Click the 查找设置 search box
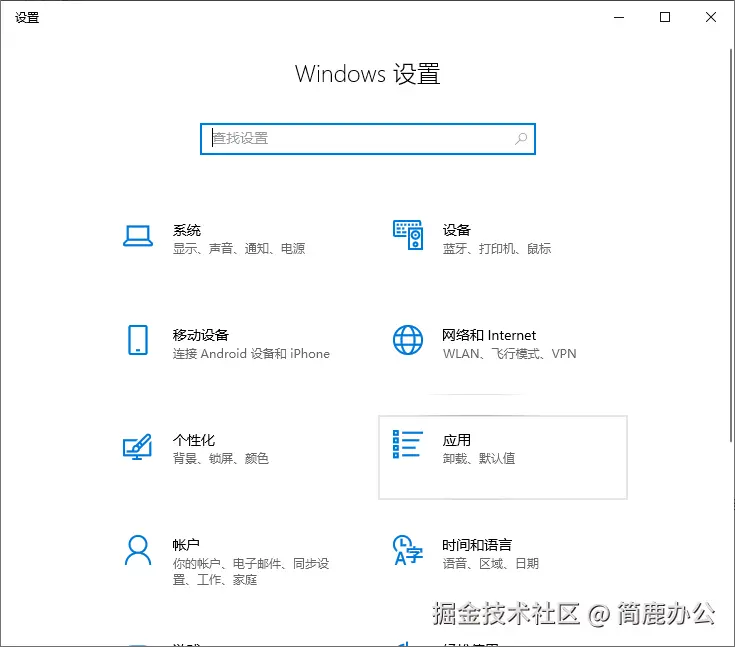The height and width of the screenshot is (647, 735). pos(368,139)
